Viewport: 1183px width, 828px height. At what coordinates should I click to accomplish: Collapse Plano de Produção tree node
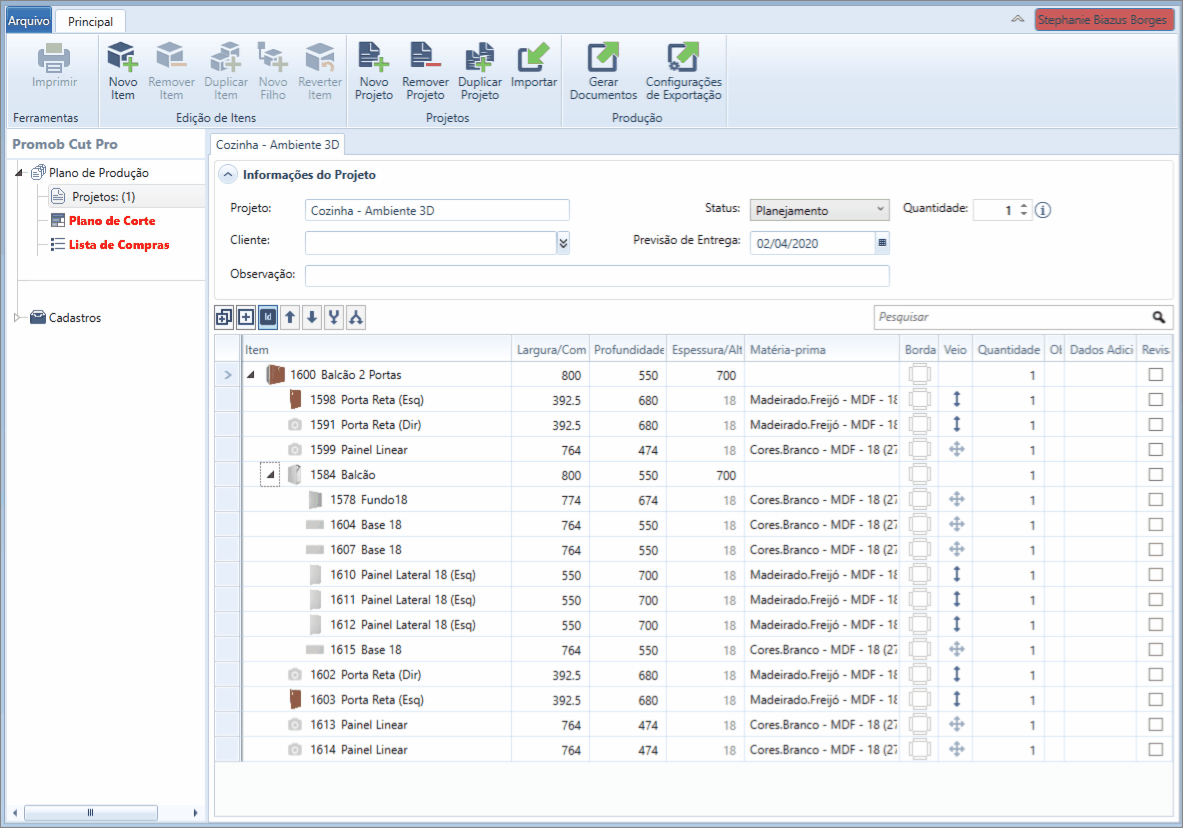[19, 173]
